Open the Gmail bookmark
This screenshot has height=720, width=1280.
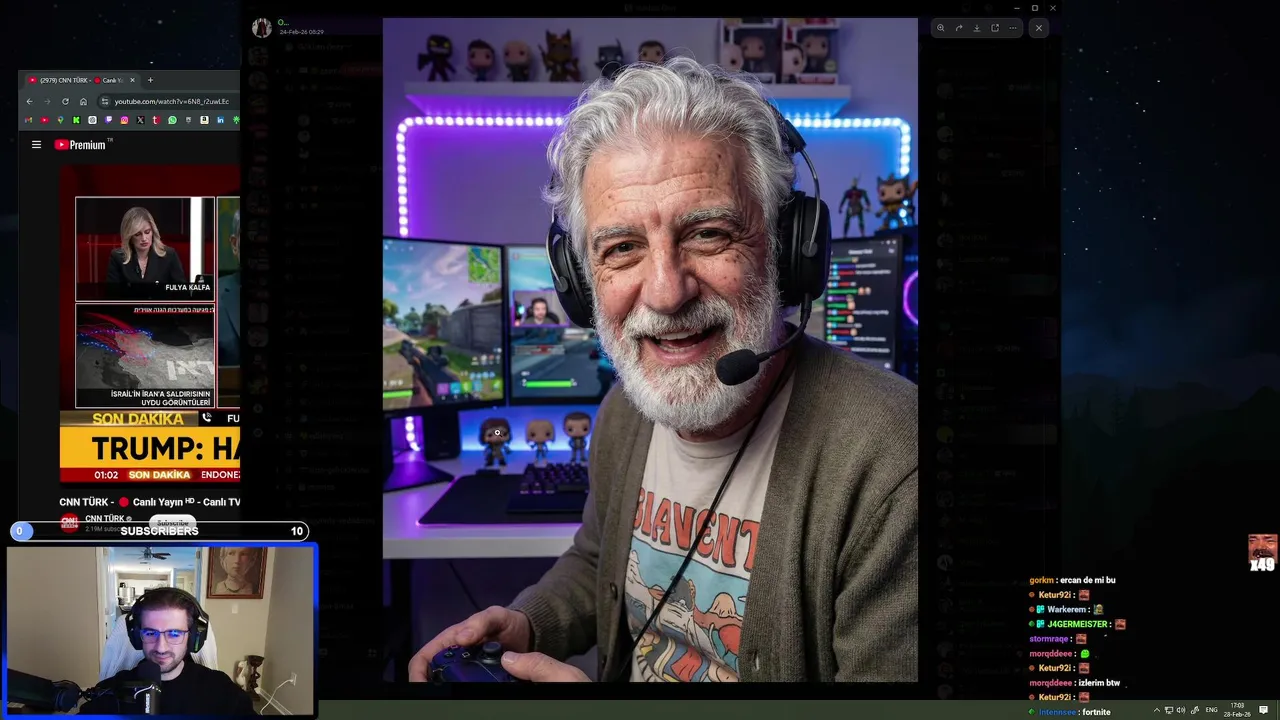(28, 120)
